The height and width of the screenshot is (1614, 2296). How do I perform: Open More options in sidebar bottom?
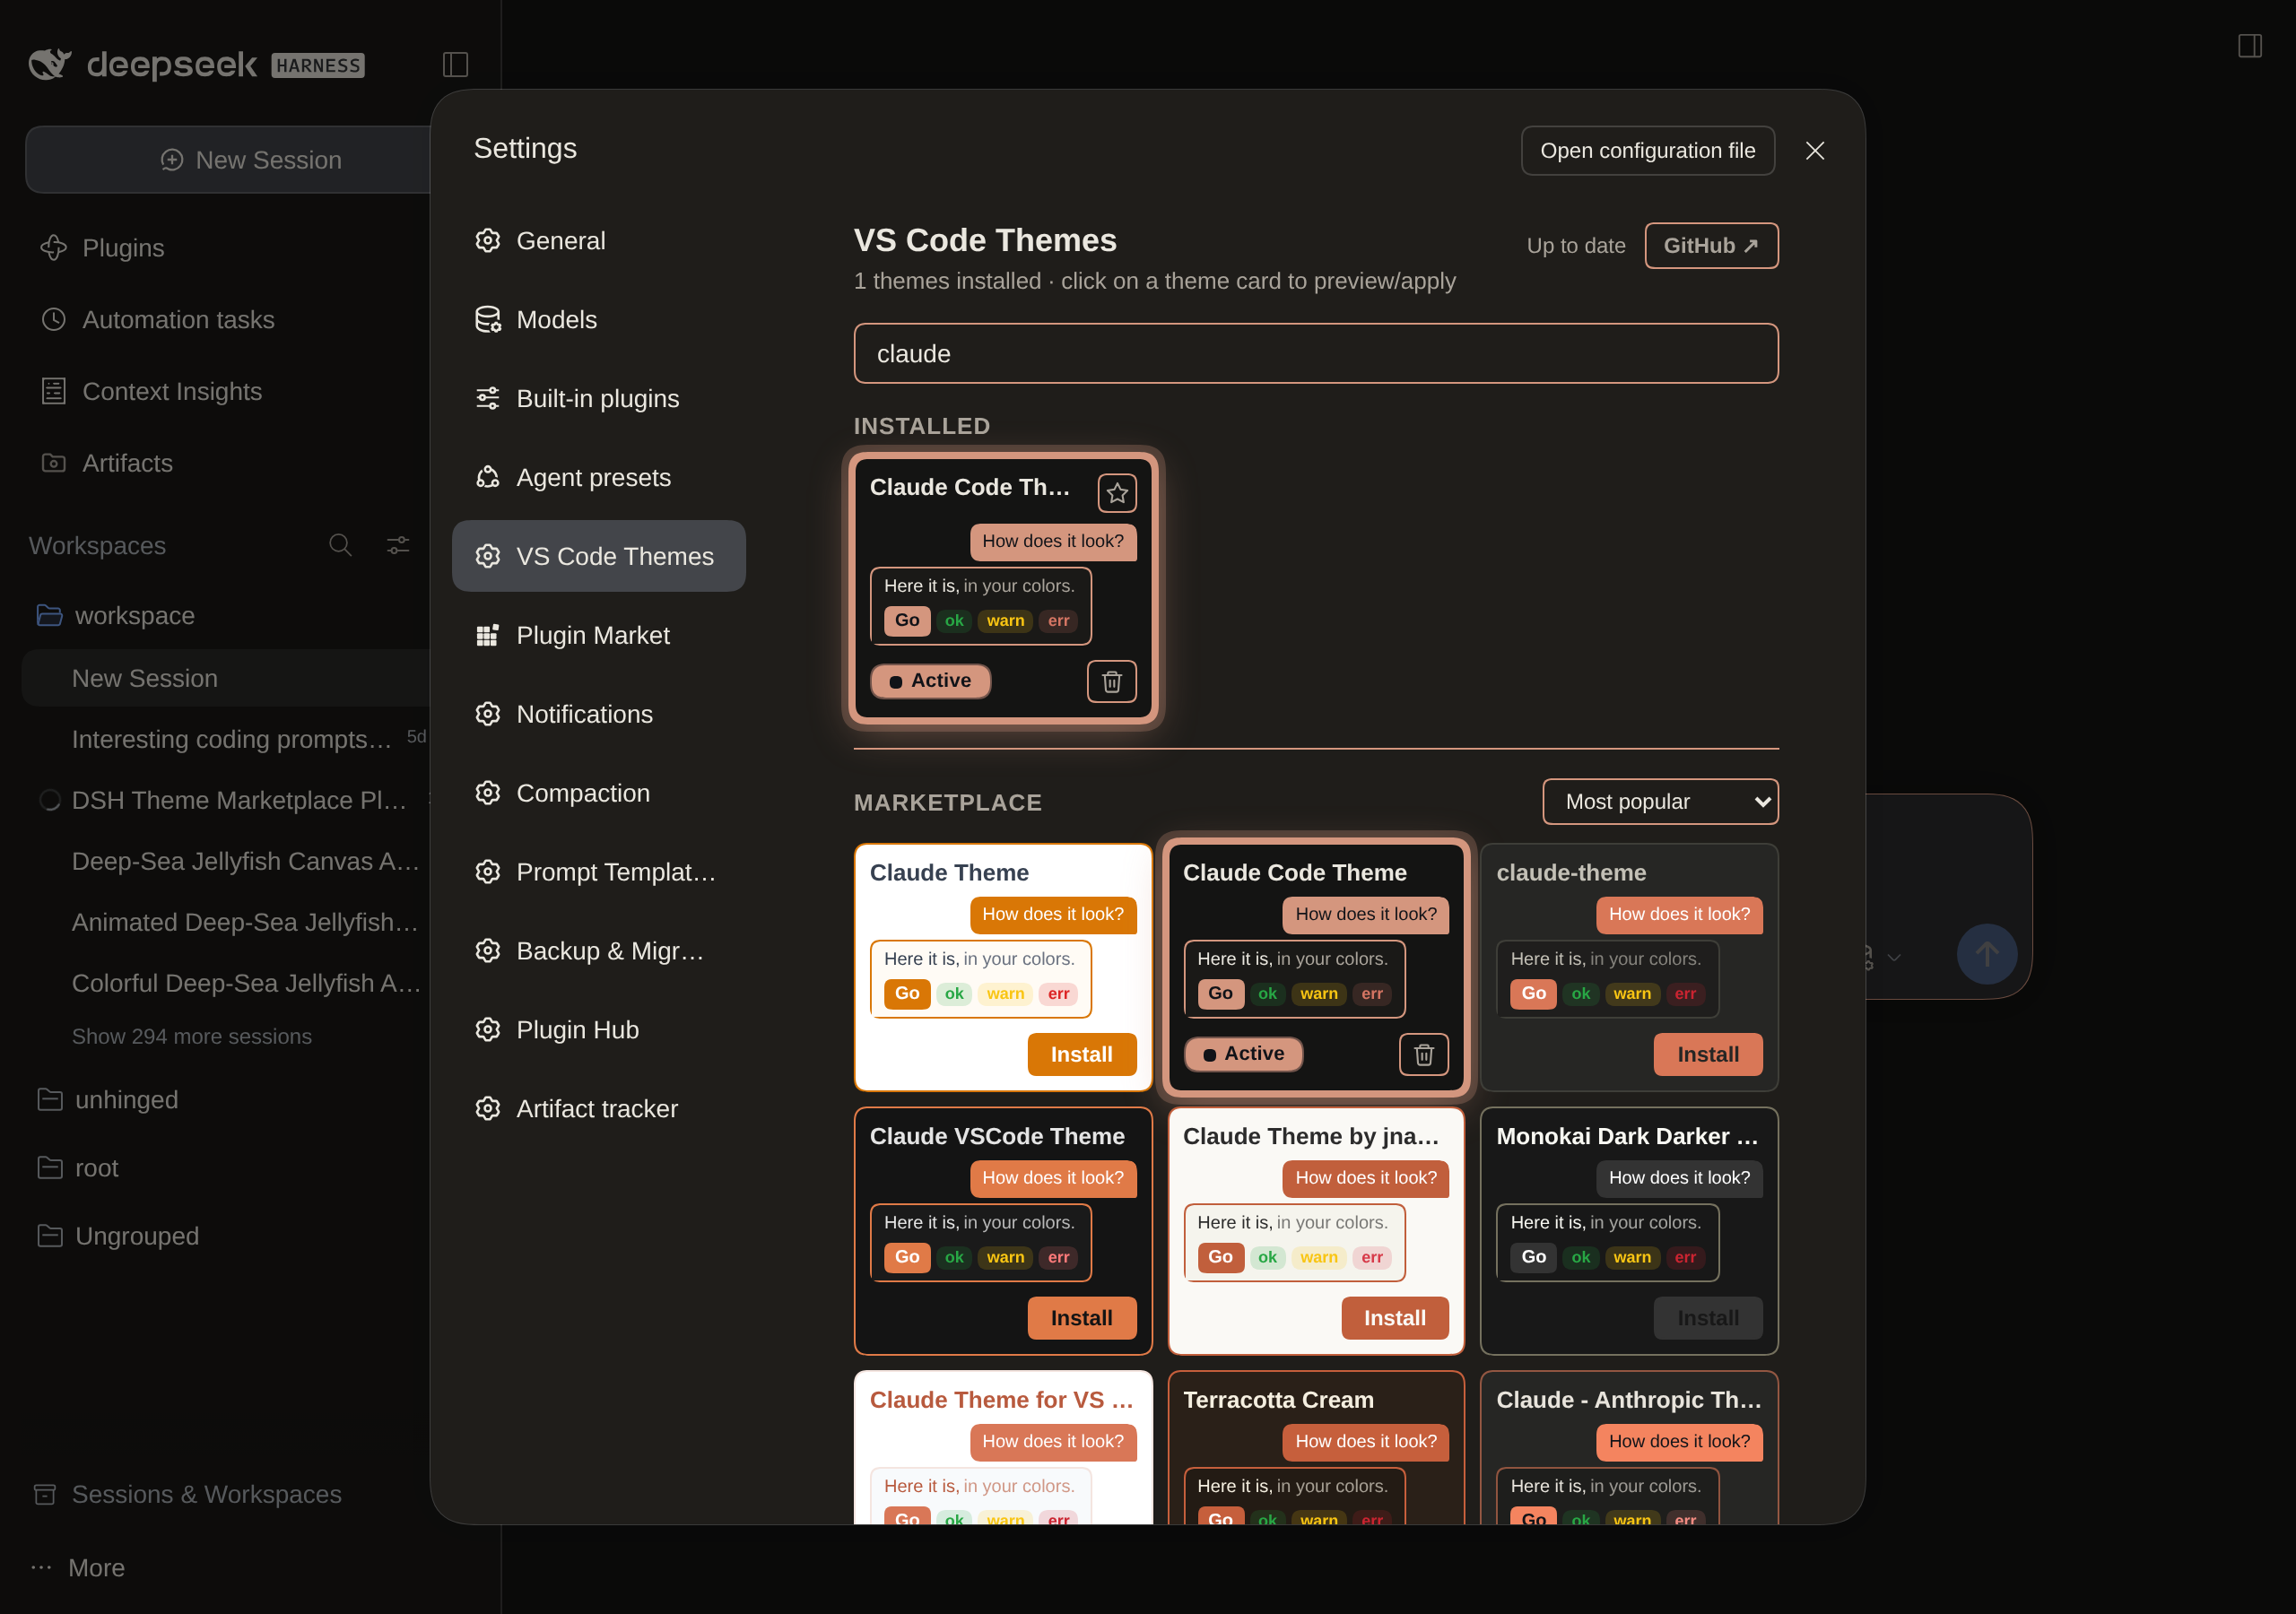coord(78,1567)
